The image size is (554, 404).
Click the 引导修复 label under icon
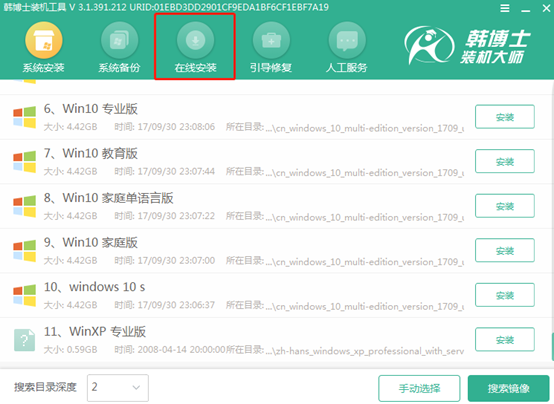click(x=271, y=68)
